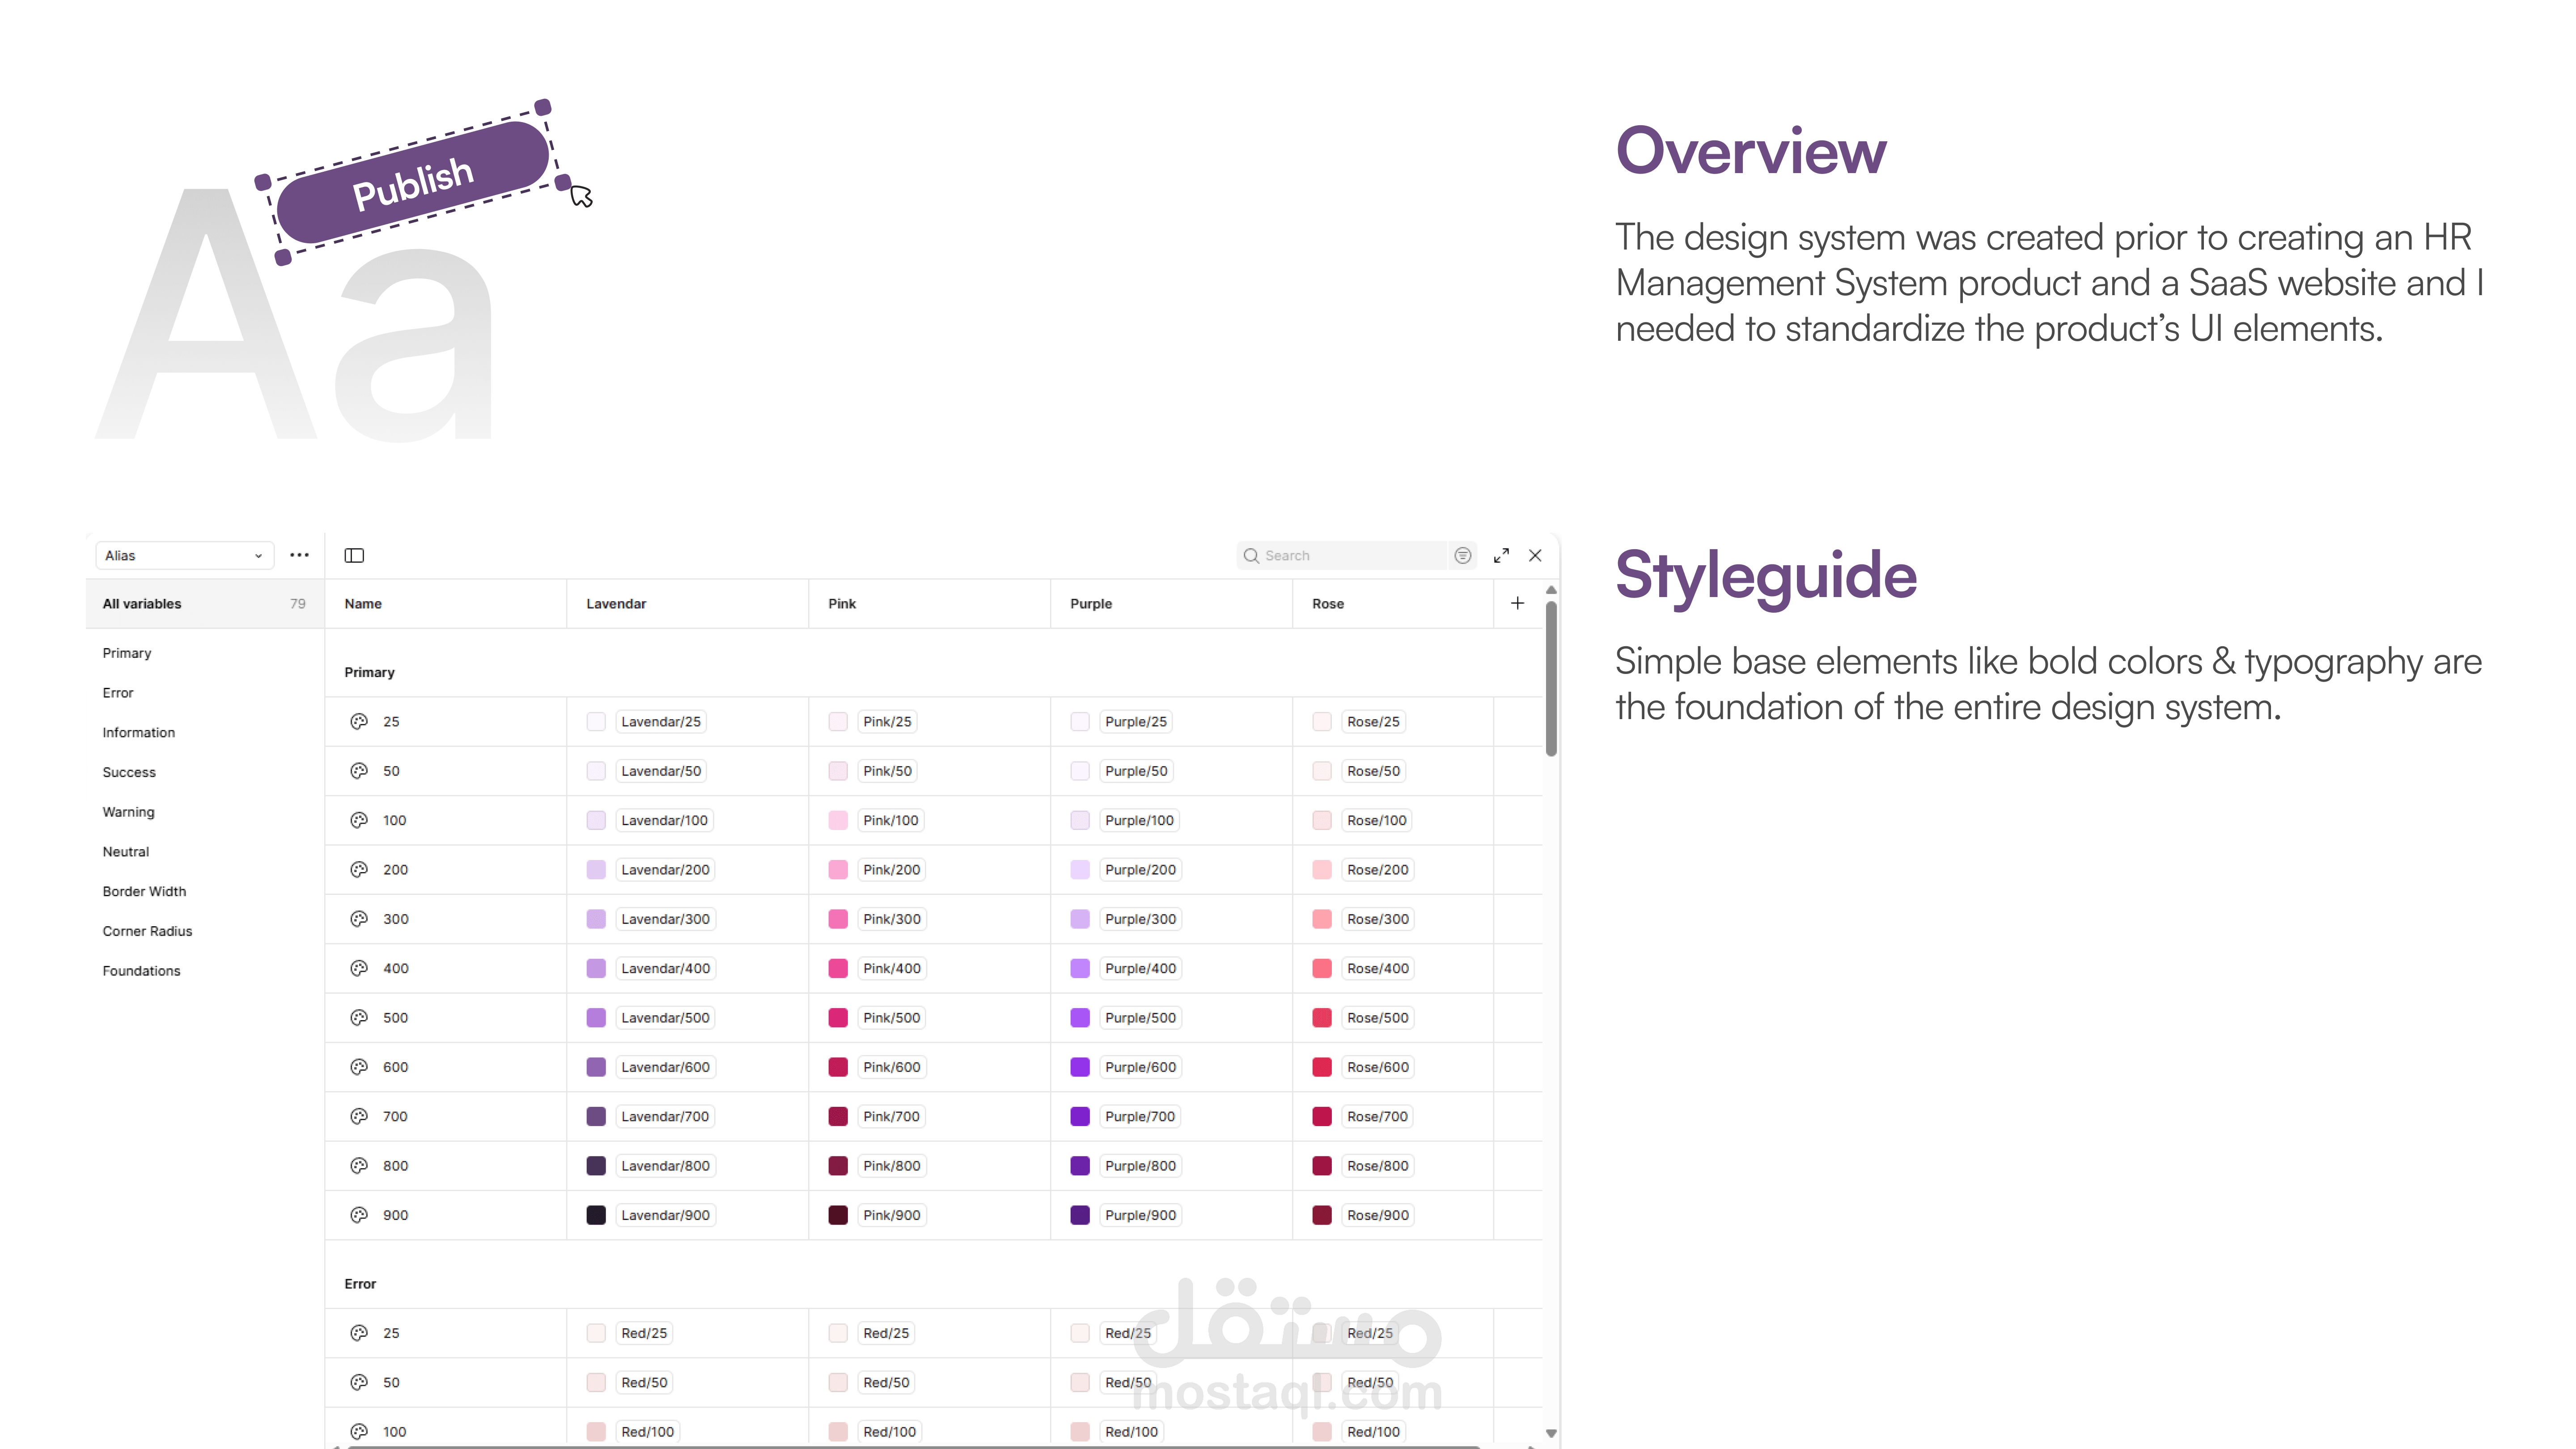This screenshot has width=2576, height=1449.
Task: Expand variables panel to fullscreen
Action: (x=1501, y=555)
